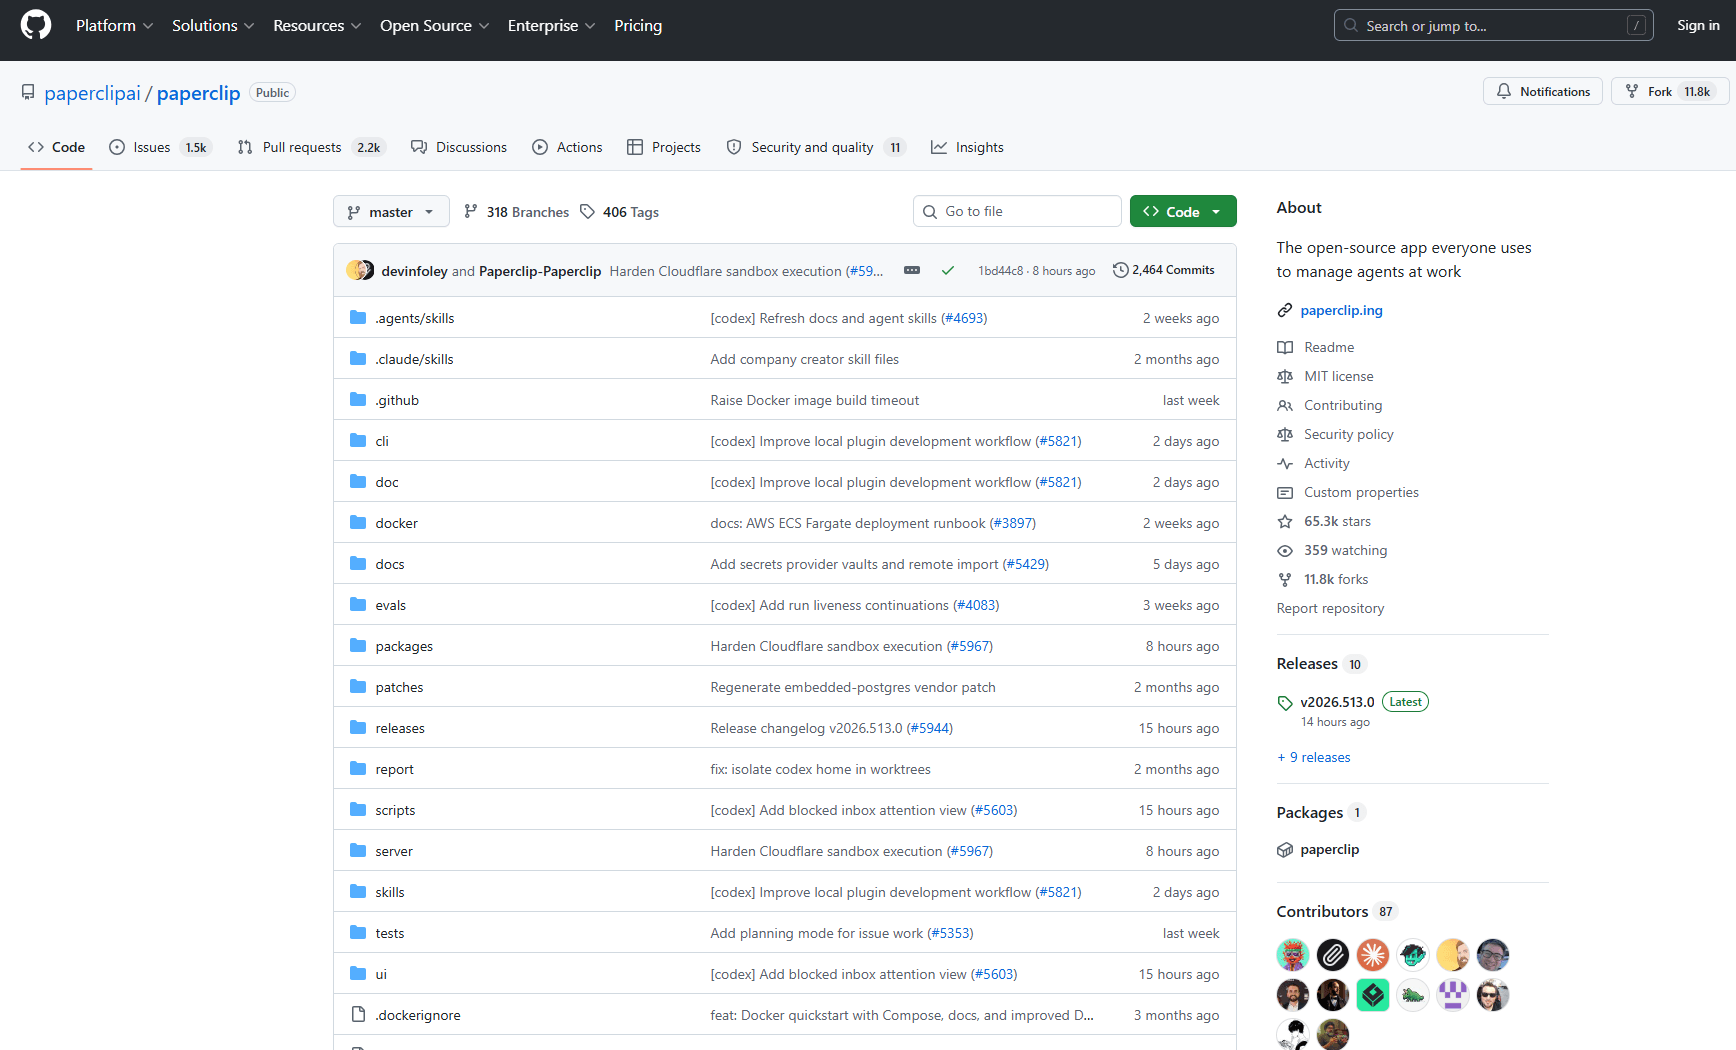Click the Search or jump to field

pos(1493,26)
